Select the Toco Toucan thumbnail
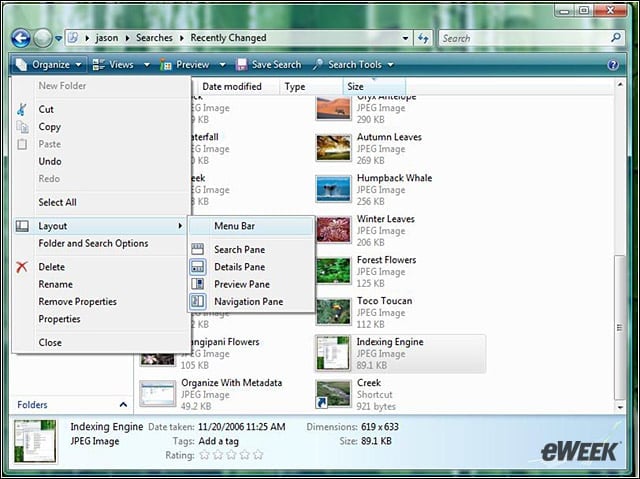The height and width of the screenshot is (479, 640). [333, 312]
